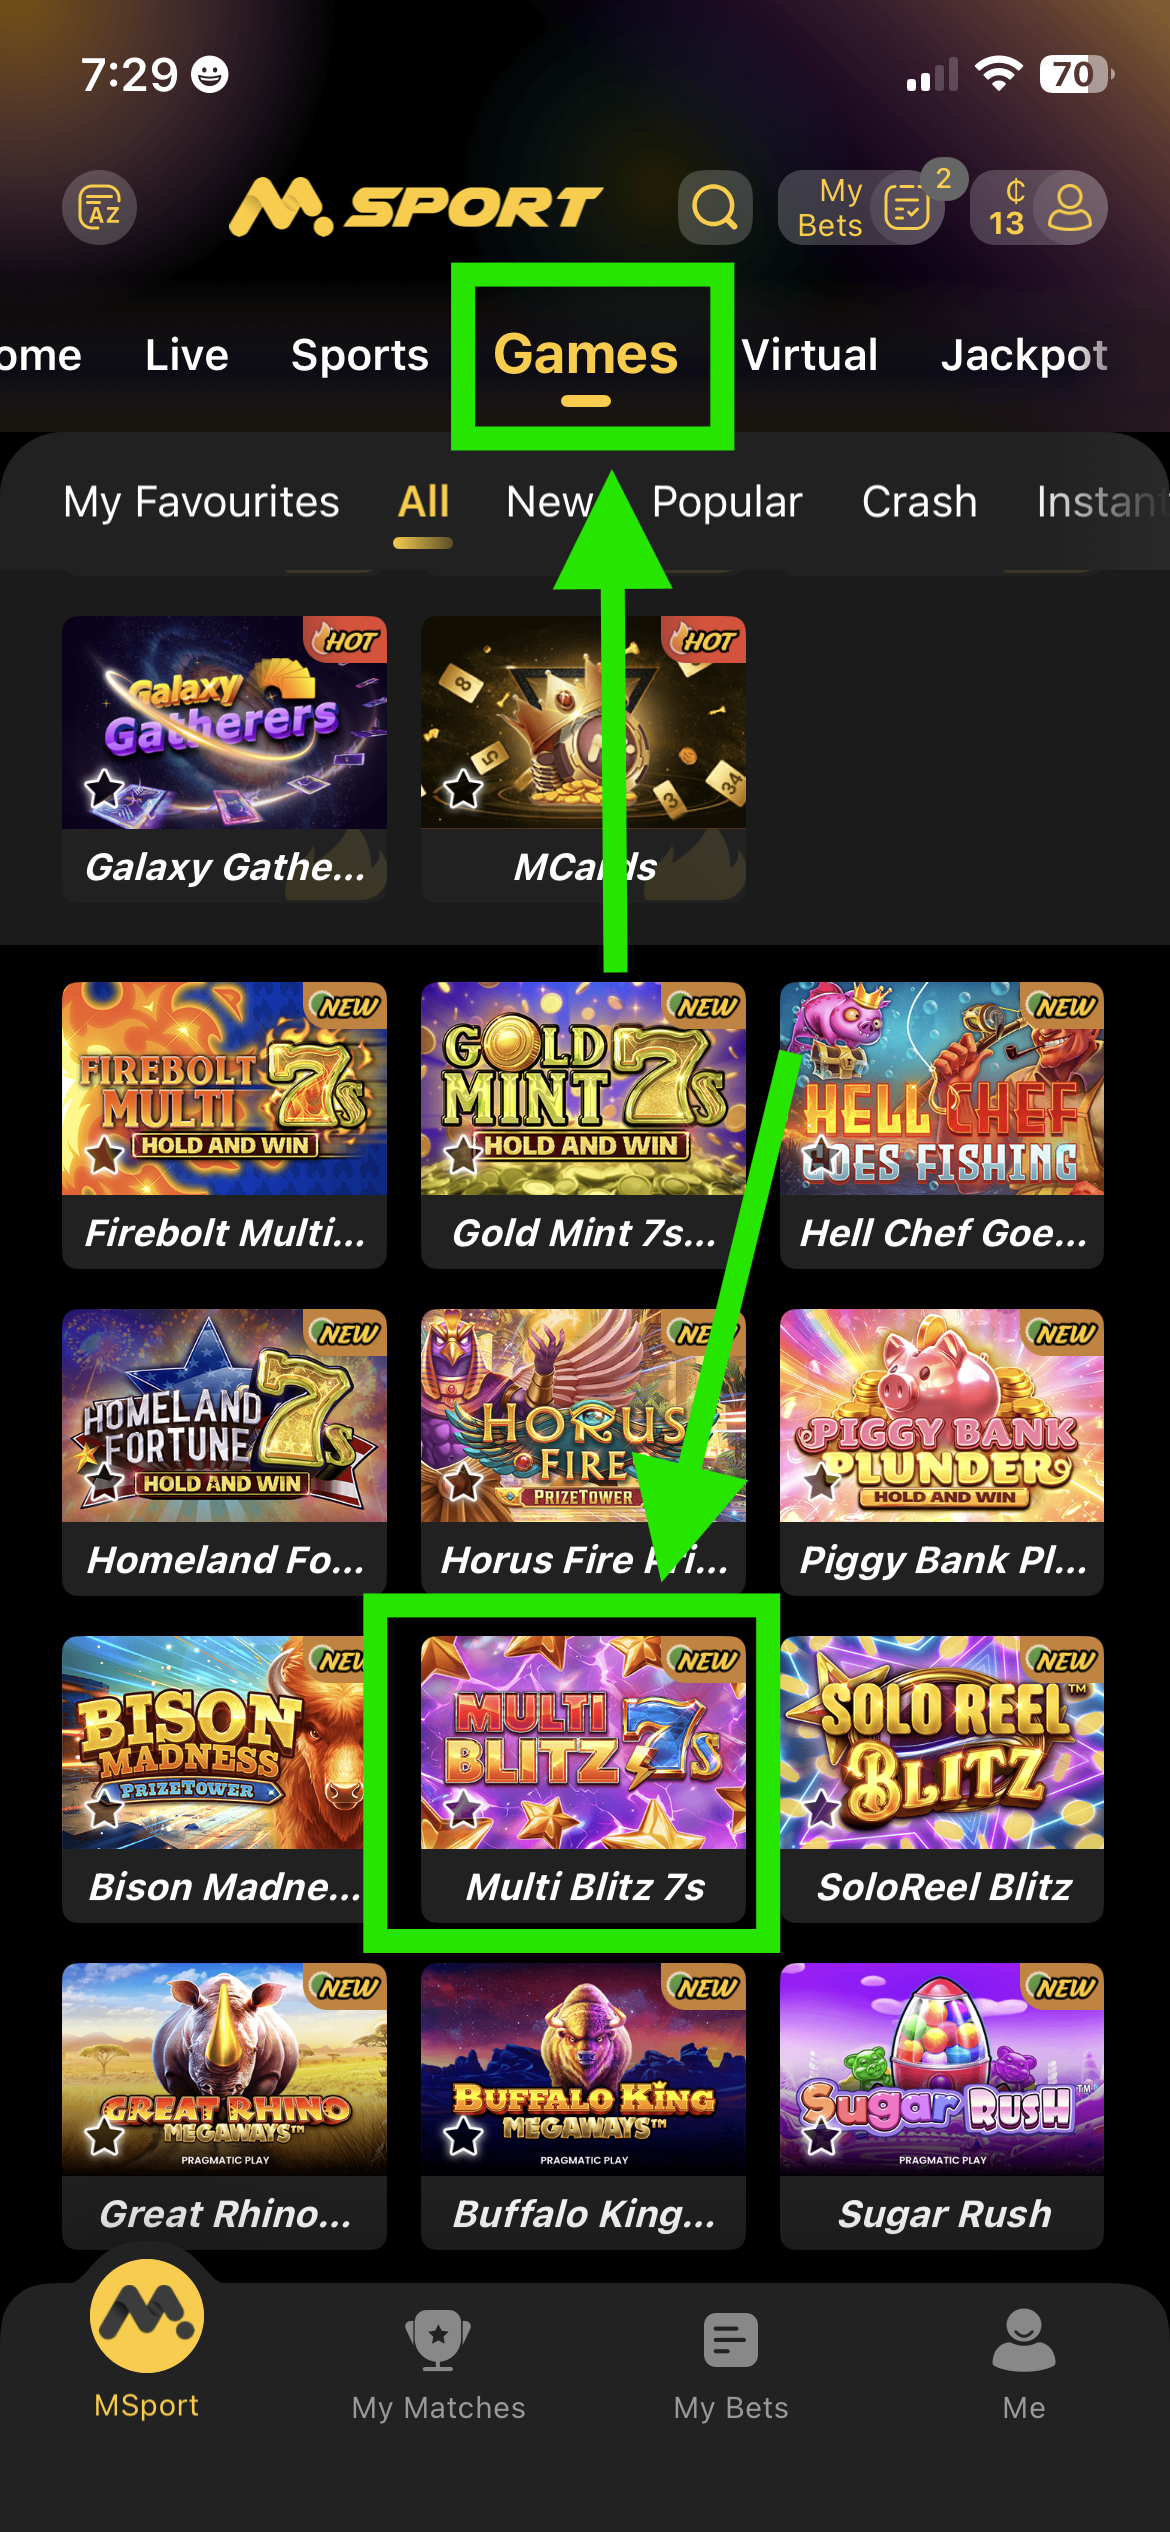Open the Live tab
Viewport: 1170px width, 2532px height.
pyautogui.click(x=187, y=355)
